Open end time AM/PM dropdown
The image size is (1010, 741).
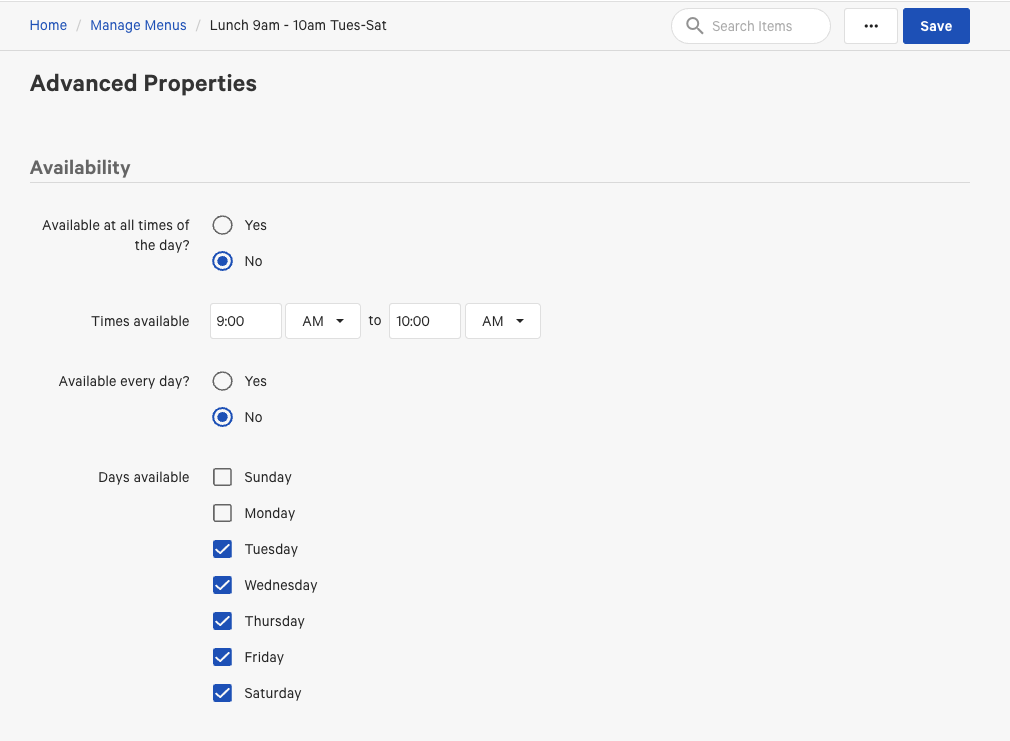pyautogui.click(x=502, y=321)
